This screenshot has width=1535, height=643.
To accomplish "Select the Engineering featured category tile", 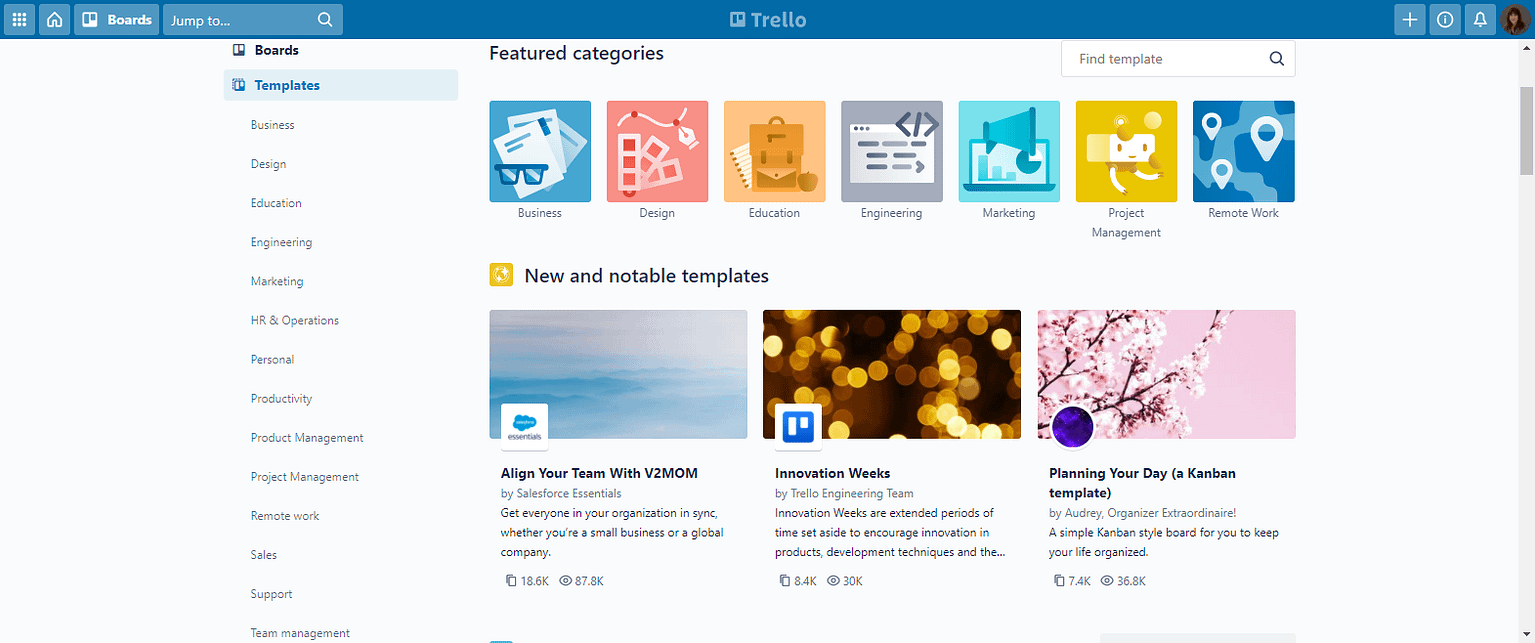I will (x=891, y=151).
